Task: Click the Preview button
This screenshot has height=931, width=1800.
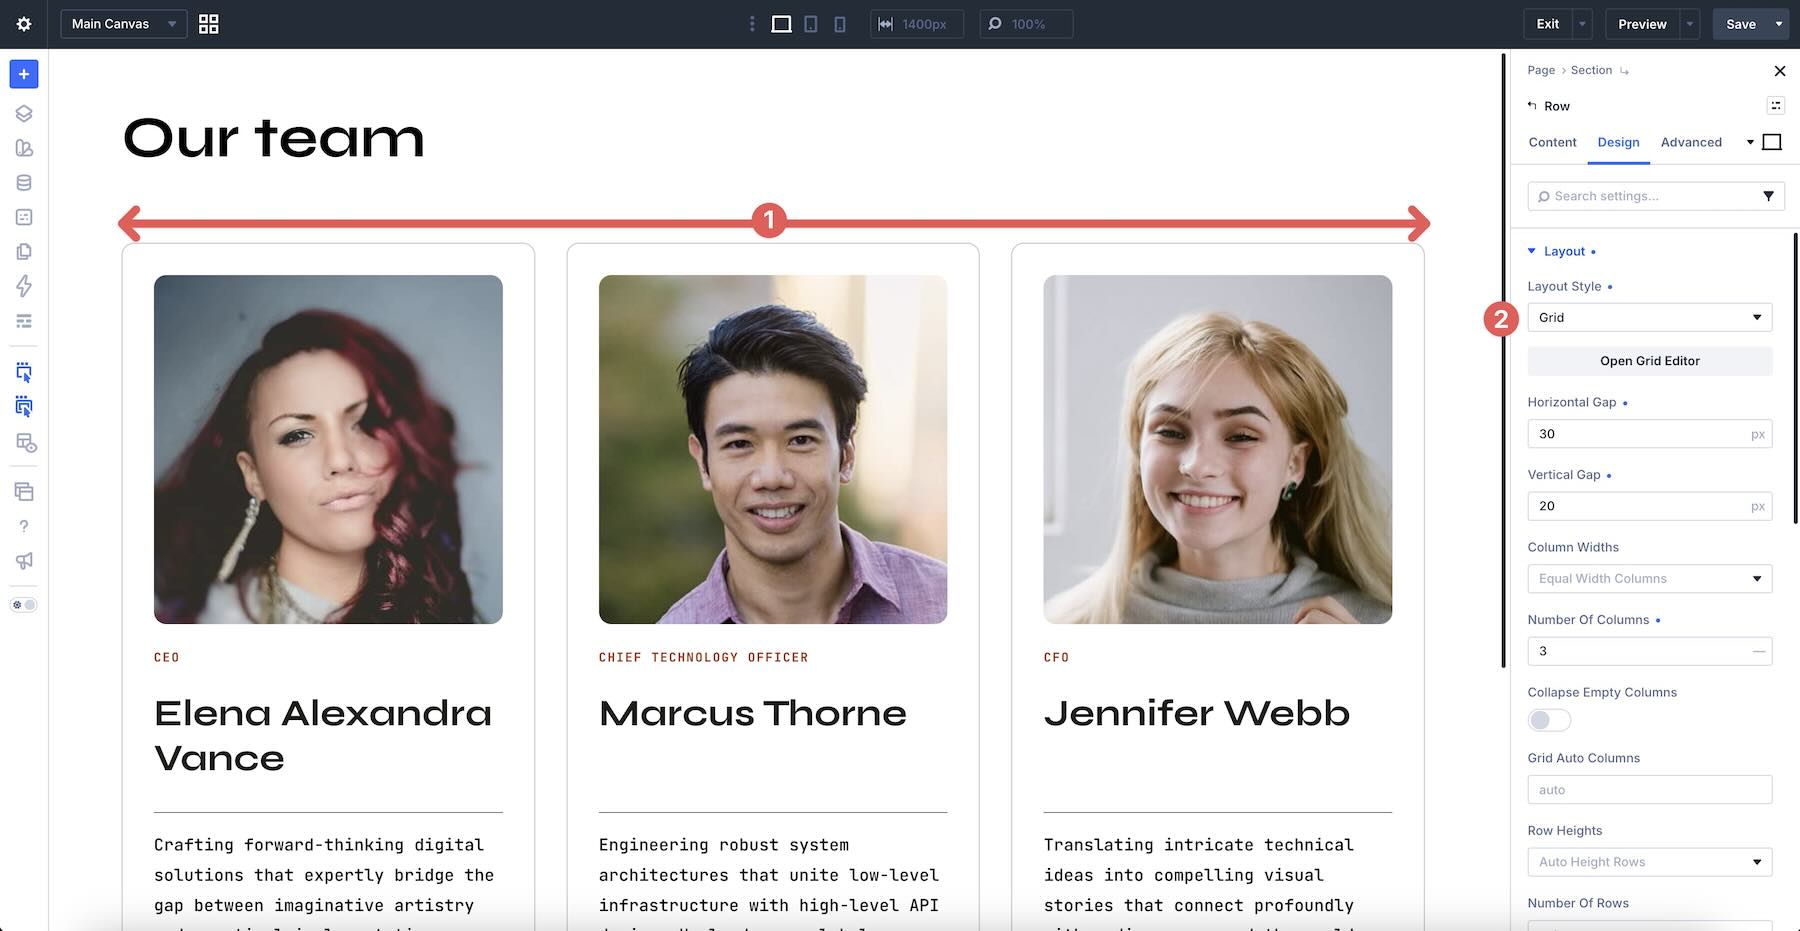Action: pyautogui.click(x=1642, y=24)
